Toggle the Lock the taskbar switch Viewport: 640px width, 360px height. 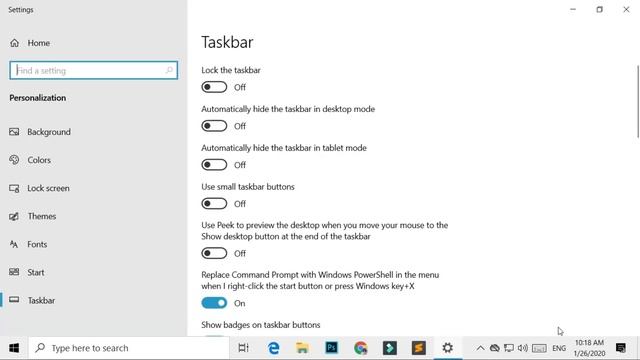tap(214, 87)
